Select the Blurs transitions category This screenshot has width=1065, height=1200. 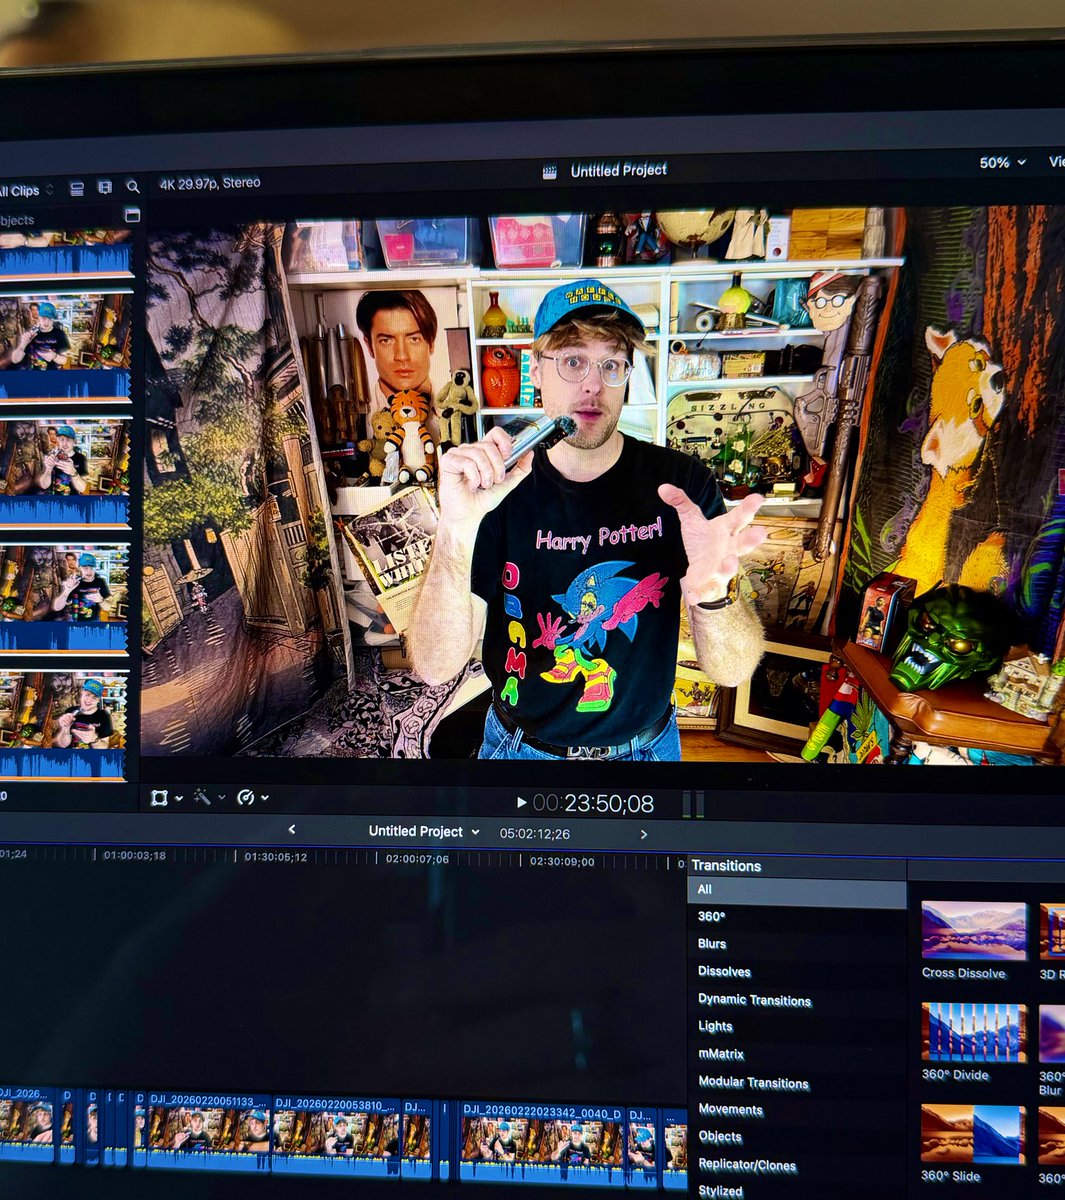796,943
